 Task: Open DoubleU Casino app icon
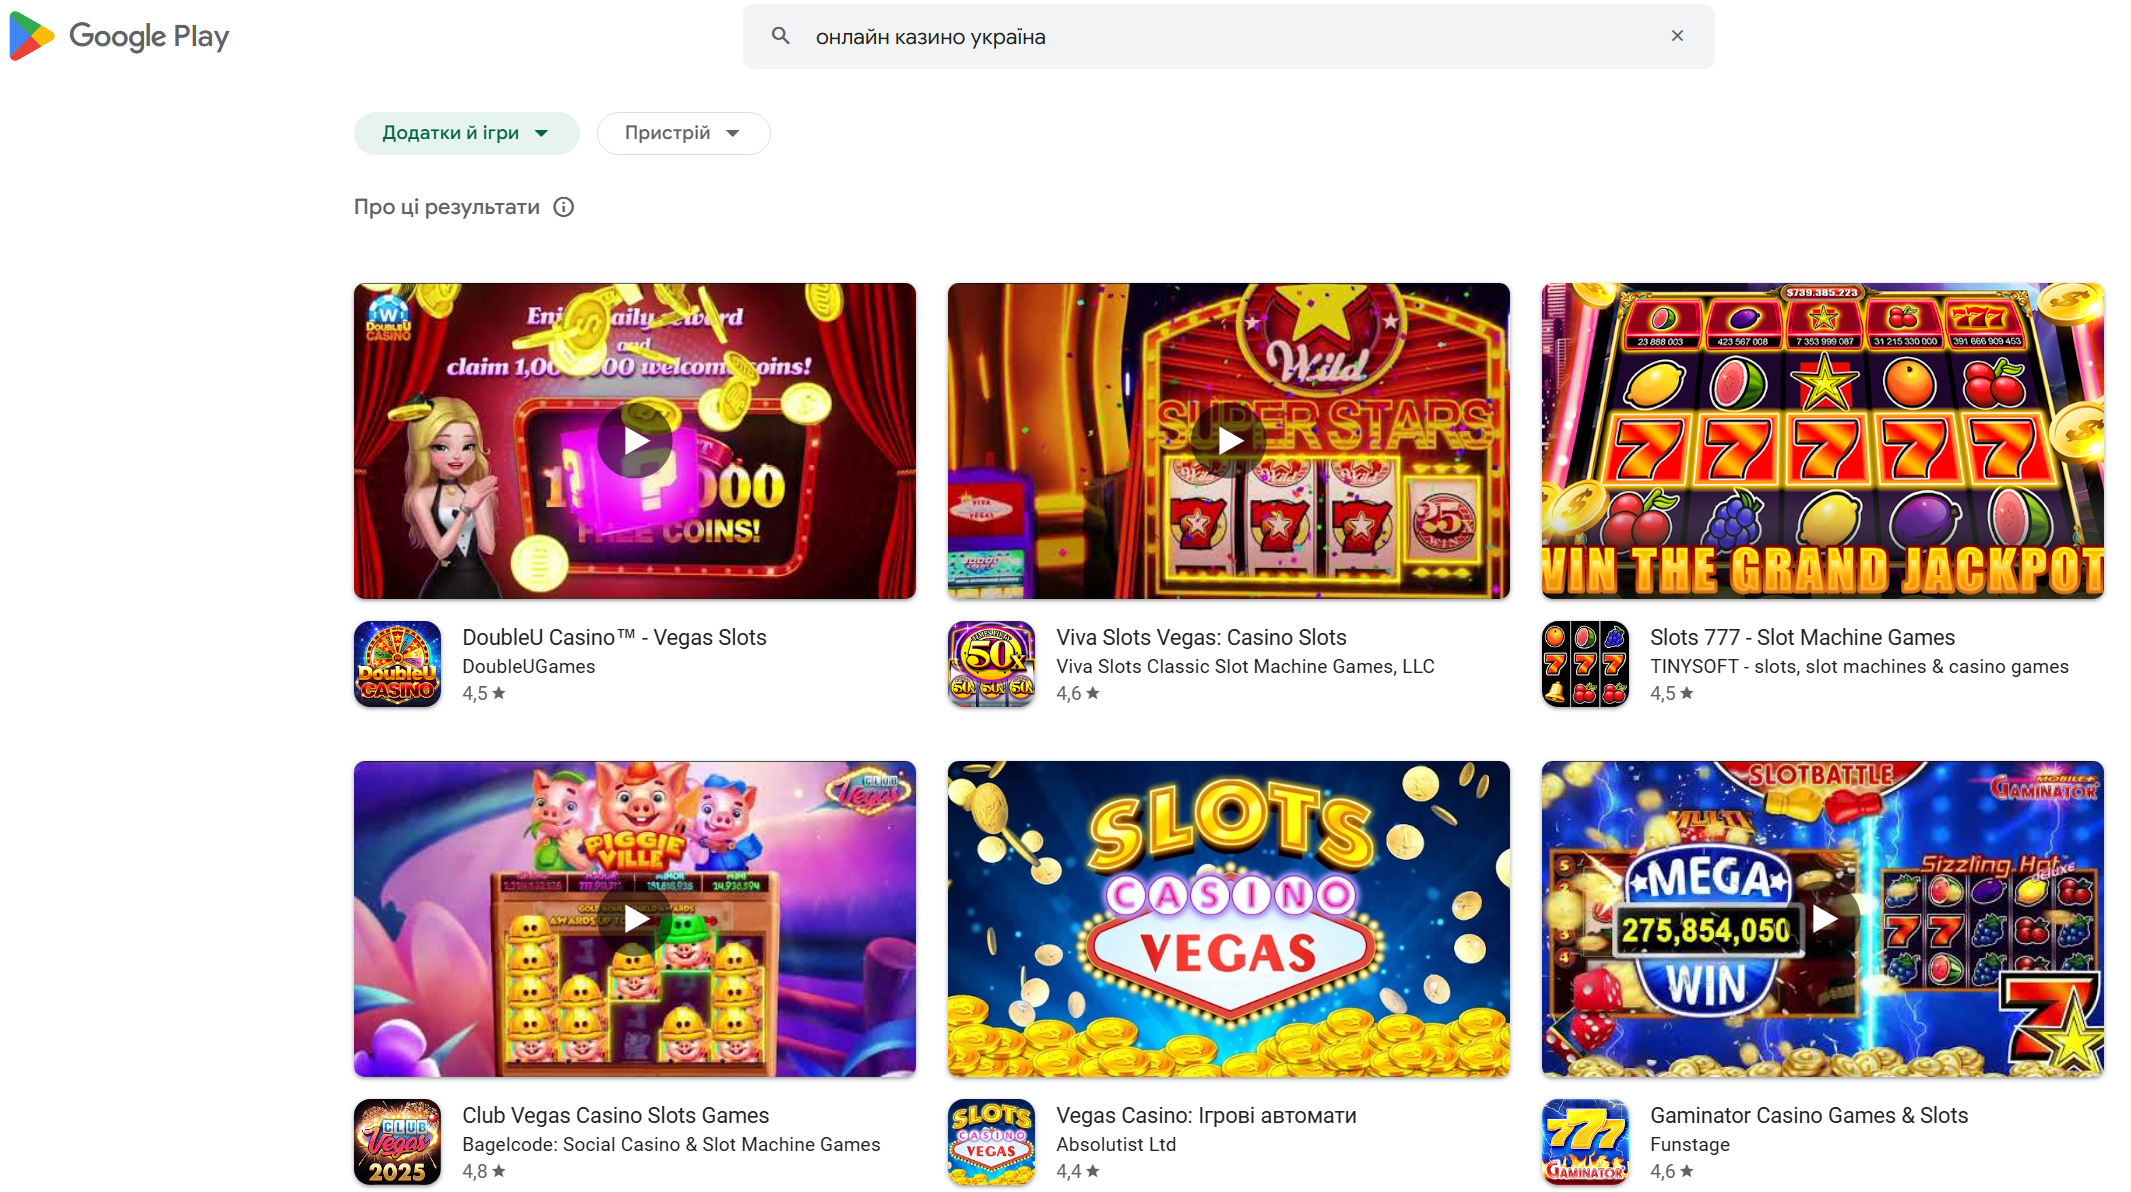coord(397,664)
